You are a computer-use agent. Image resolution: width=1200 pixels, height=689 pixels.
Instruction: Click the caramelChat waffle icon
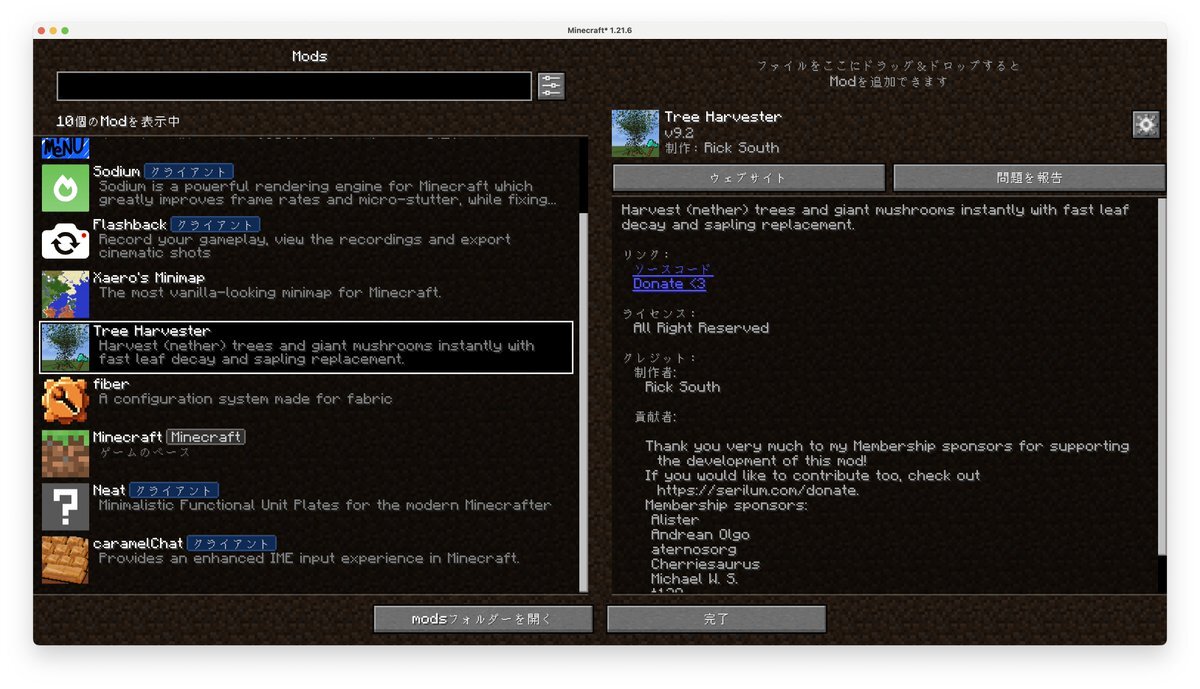[65, 559]
